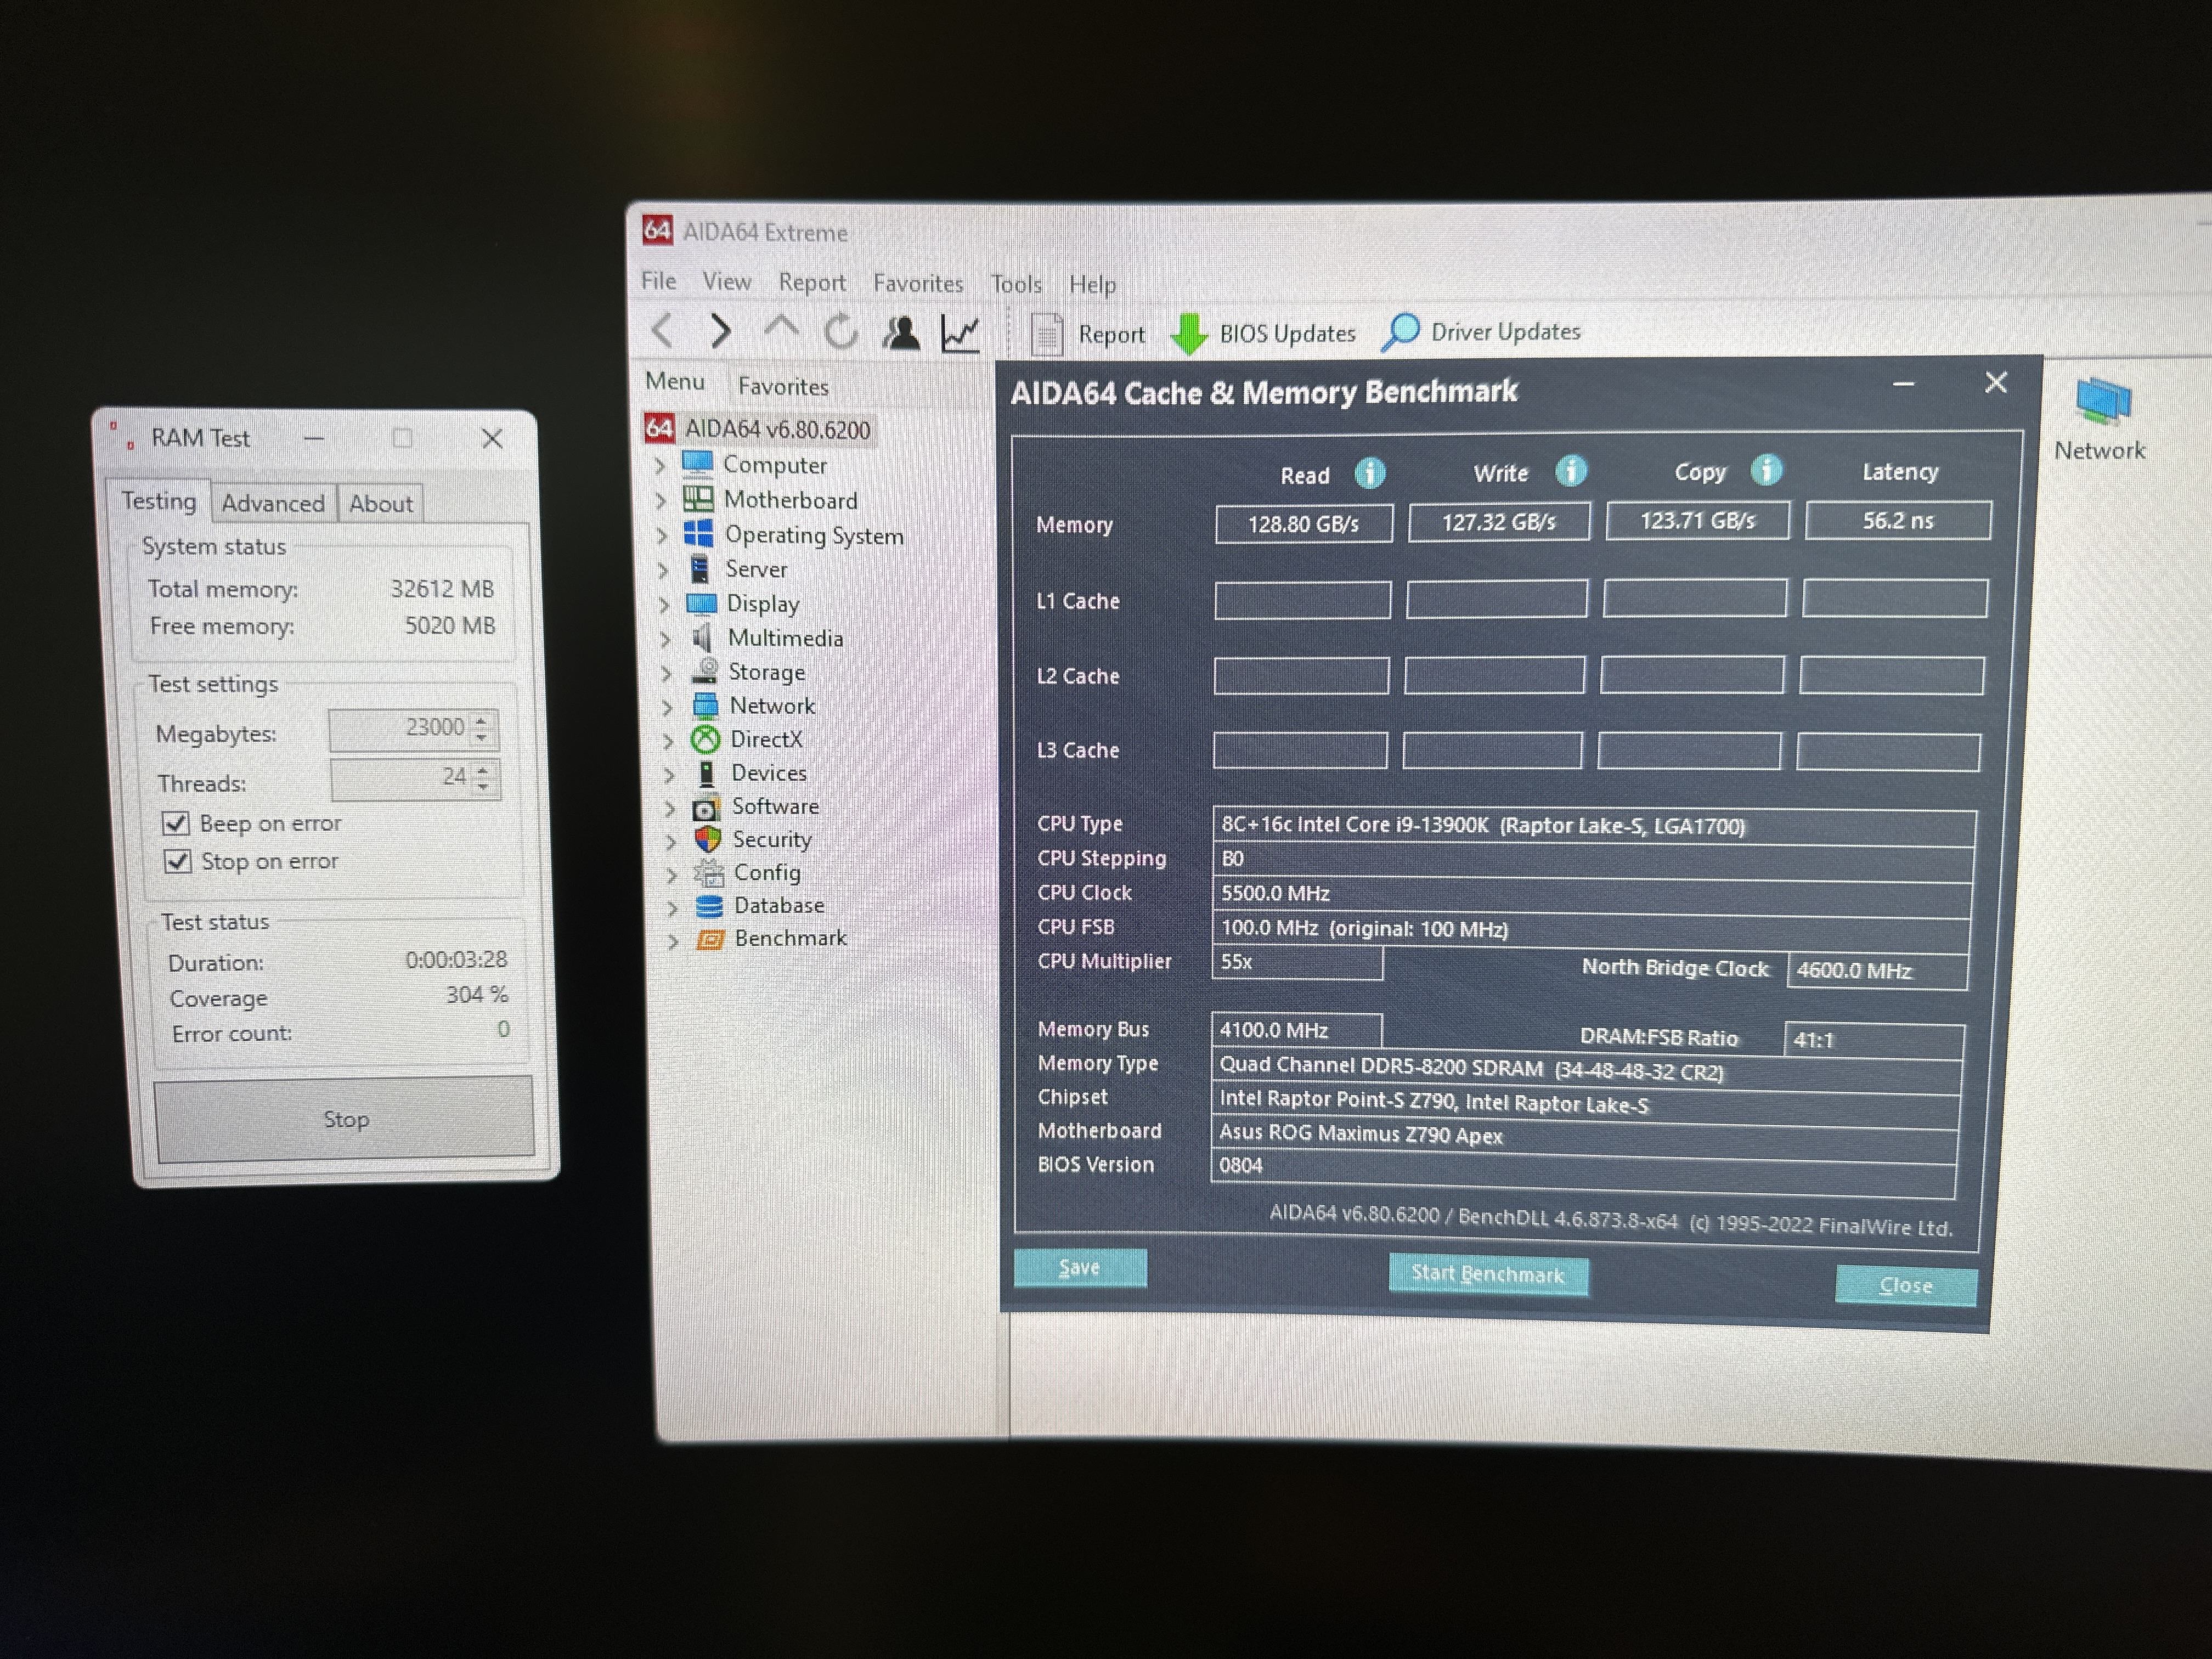Image resolution: width=2212 pixels, height=1659 pixels.
Task: Select the Display monitor icon in tree
Action: click(701, 603)
